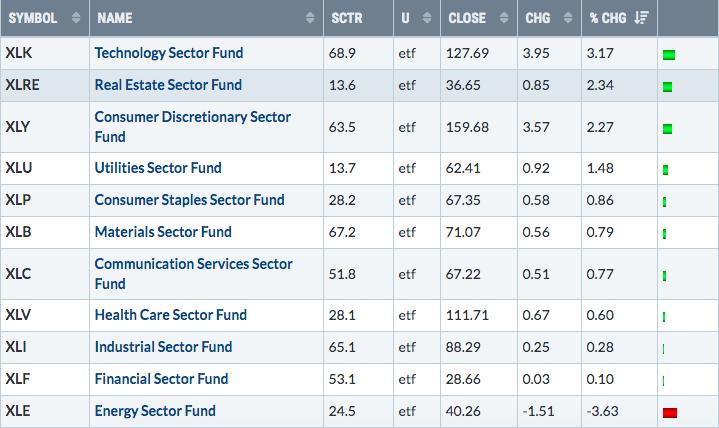Click the red bar for Energy Sector

(670, 412)
